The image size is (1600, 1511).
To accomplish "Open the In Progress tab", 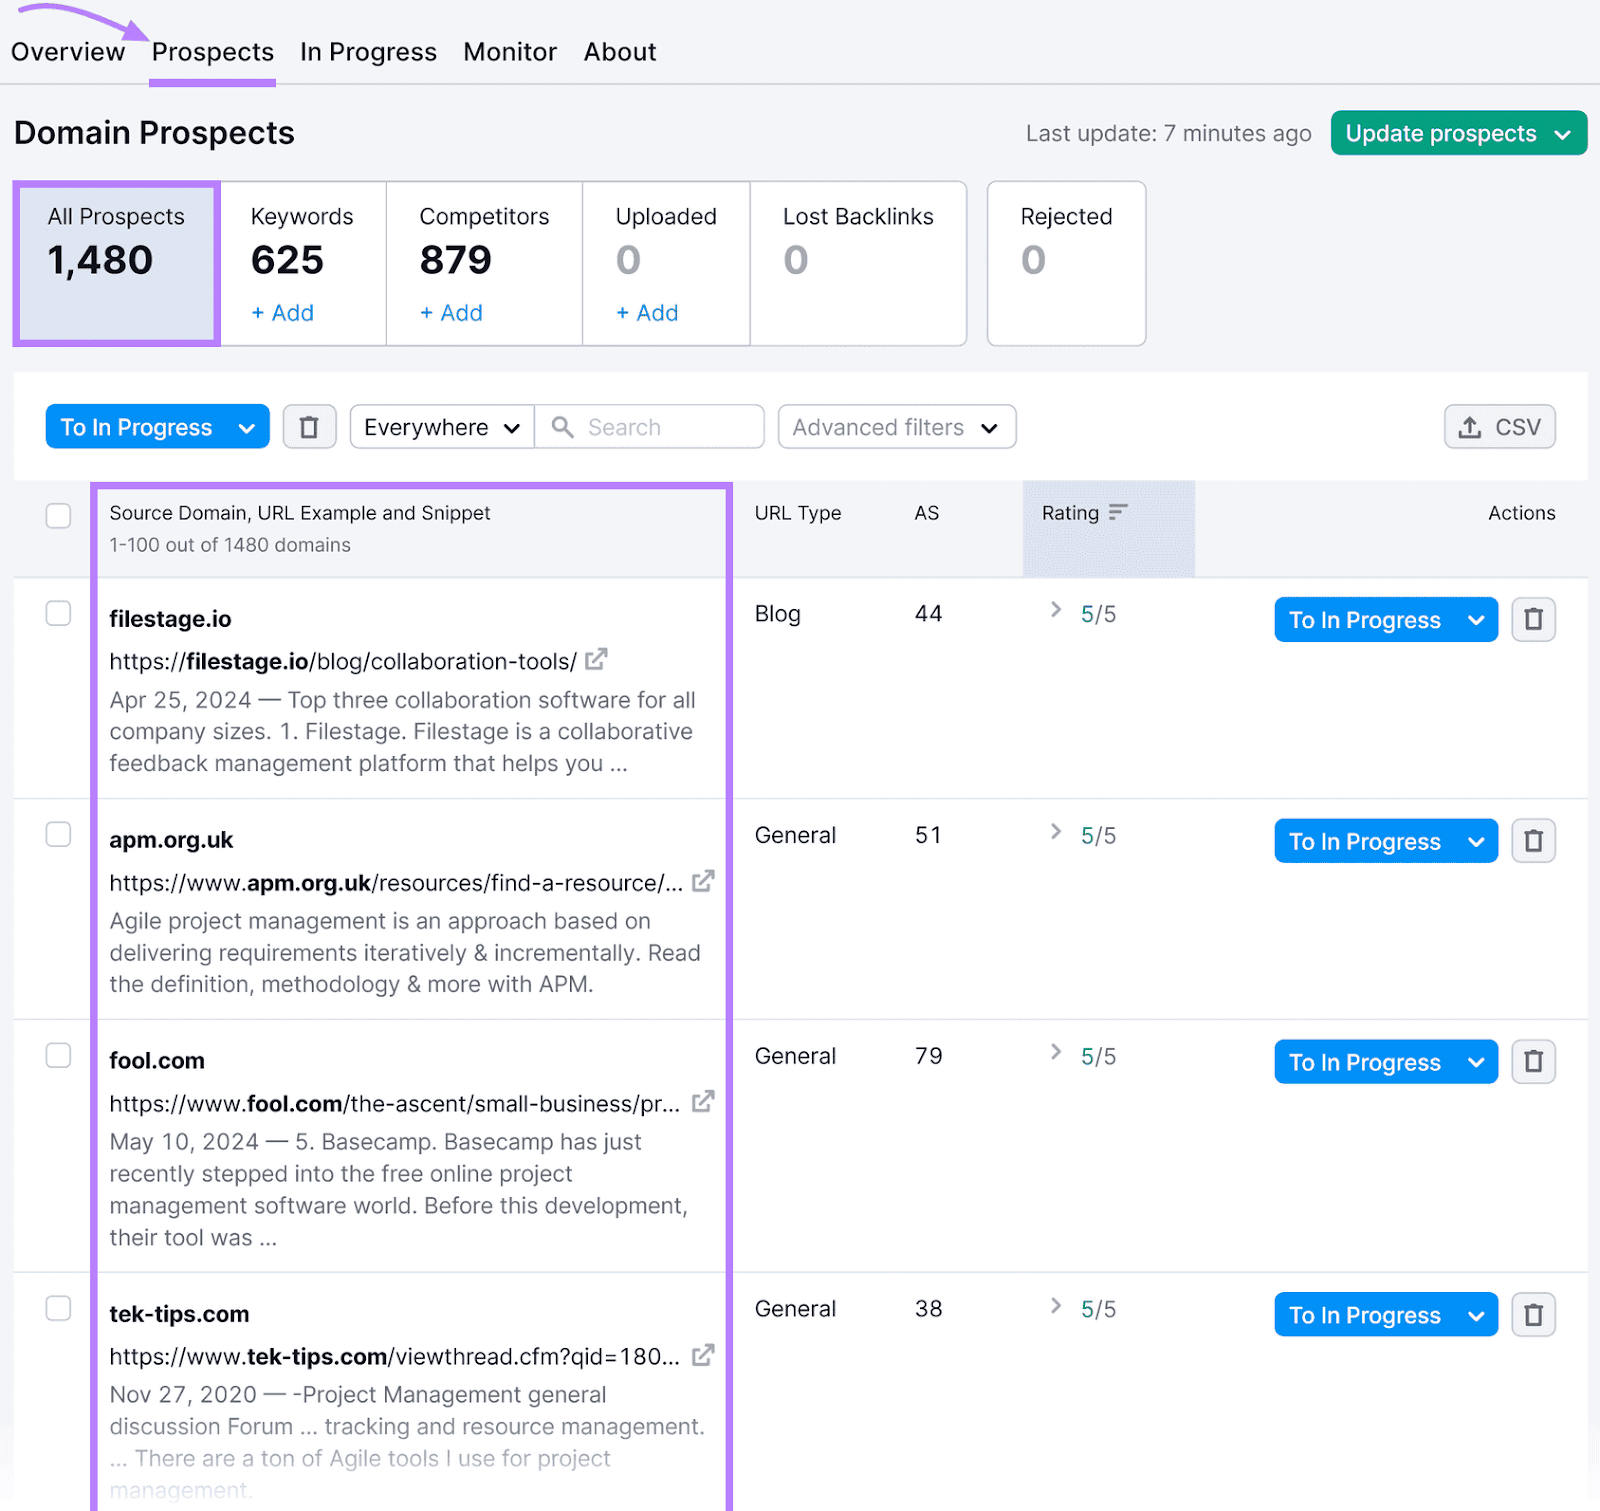I will [x=367, y=51].
